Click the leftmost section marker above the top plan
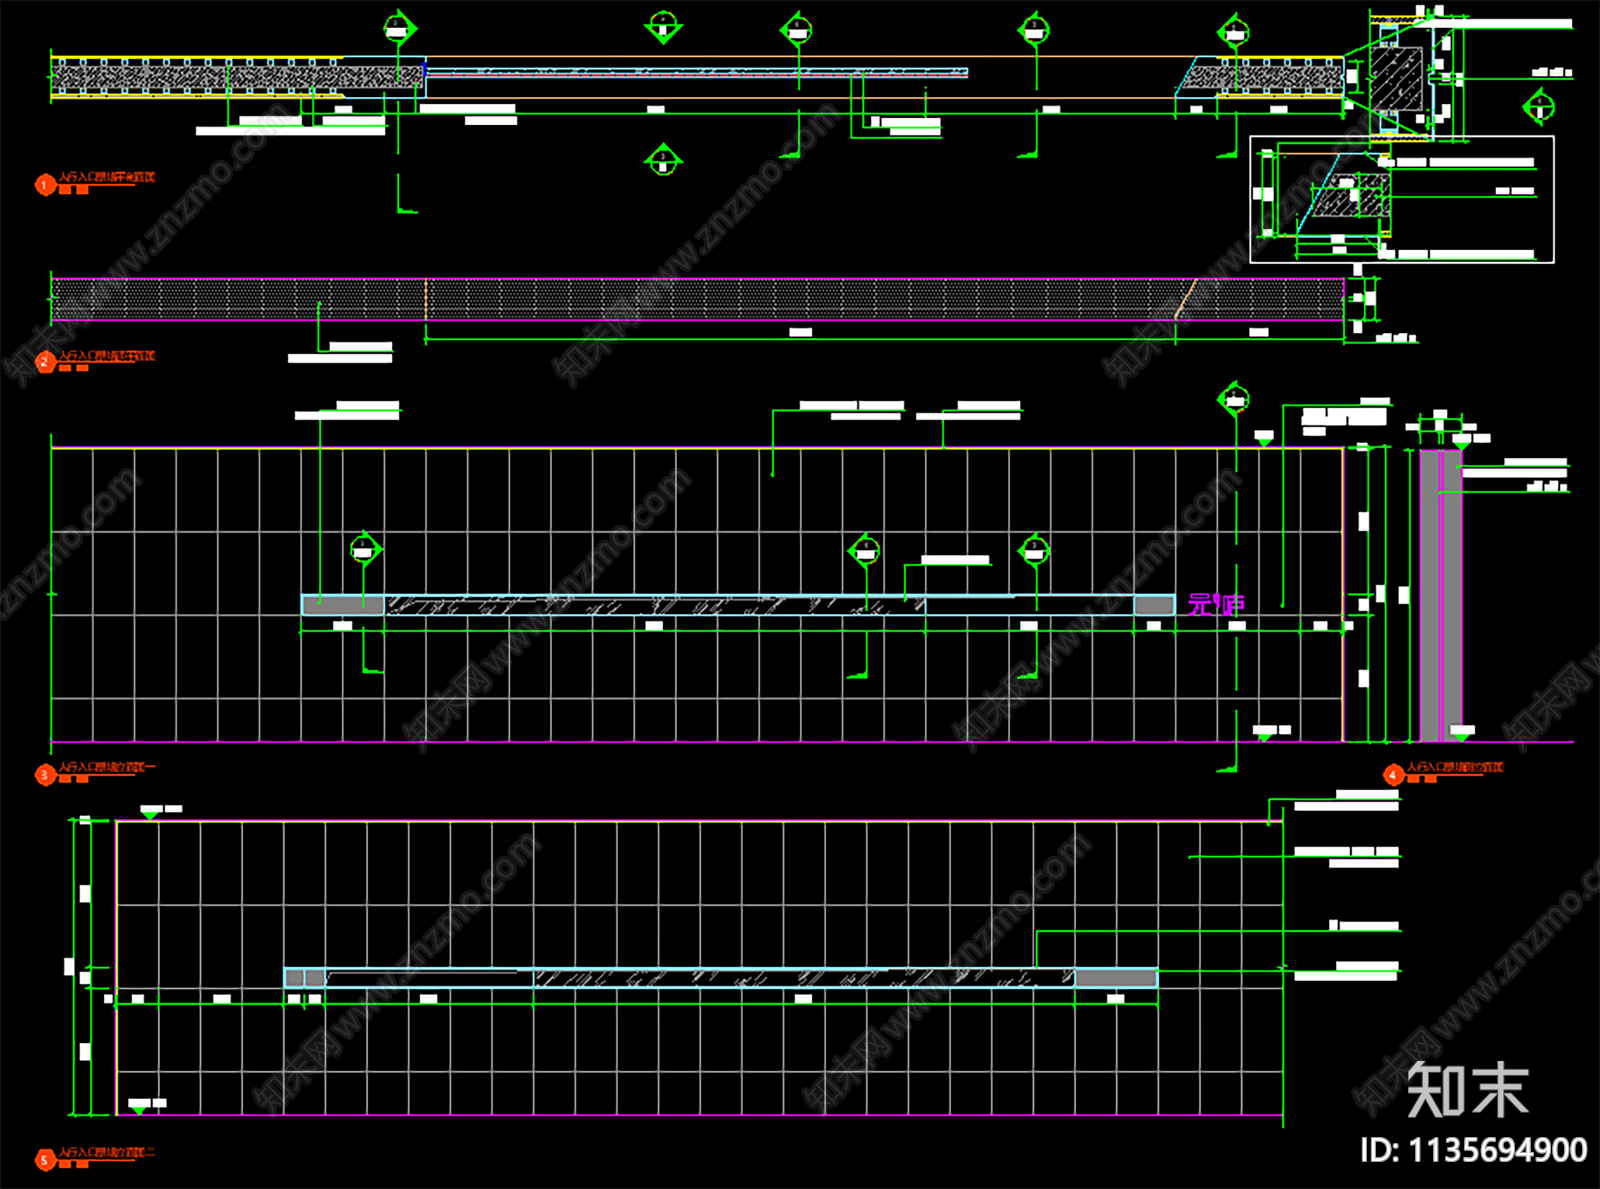 (x=400, y=30)
